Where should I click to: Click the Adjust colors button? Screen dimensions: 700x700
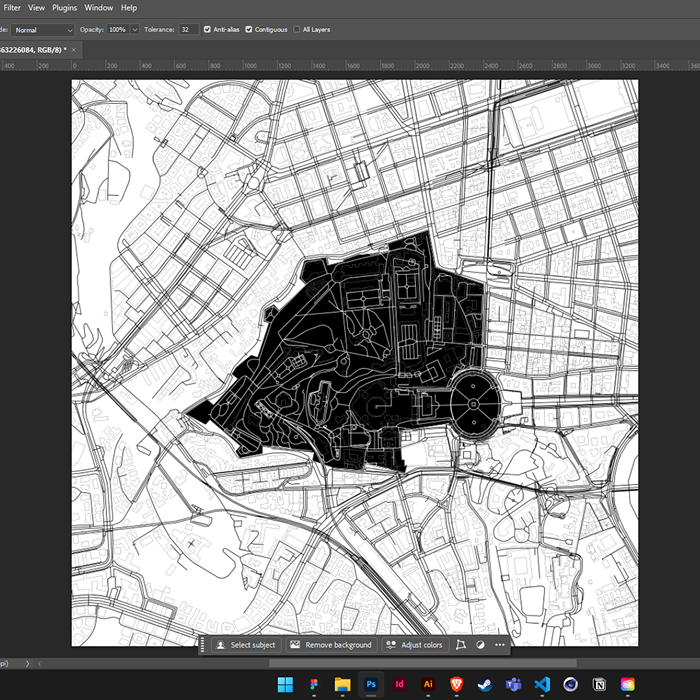tap(415, 645)
